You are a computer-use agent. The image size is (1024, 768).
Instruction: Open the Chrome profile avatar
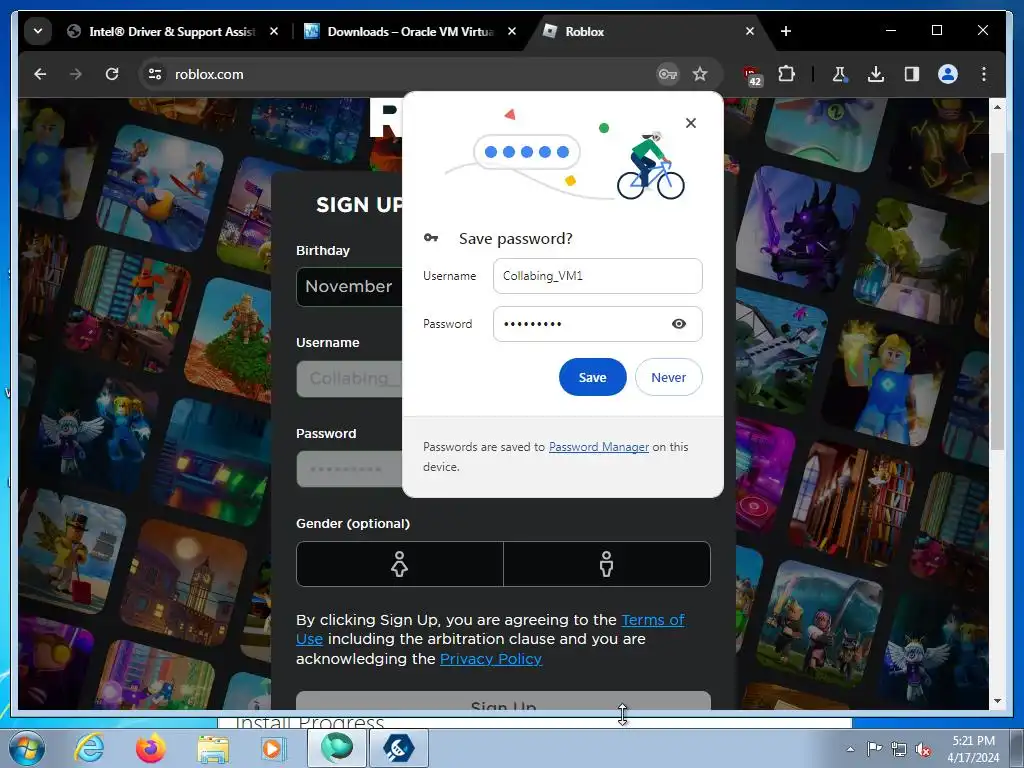pos(948,74)
